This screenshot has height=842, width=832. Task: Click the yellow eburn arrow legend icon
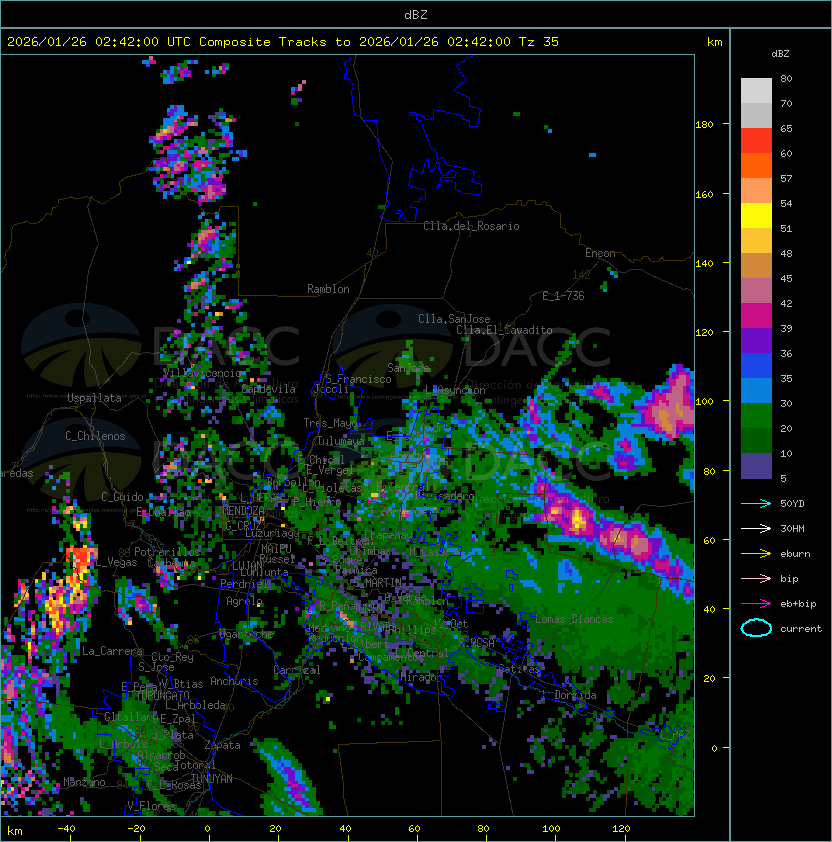tap(756, 554)
